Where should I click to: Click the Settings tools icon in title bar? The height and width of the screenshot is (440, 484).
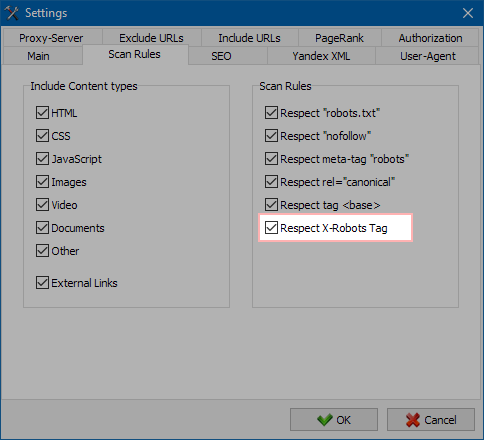(x=12, y=13)
